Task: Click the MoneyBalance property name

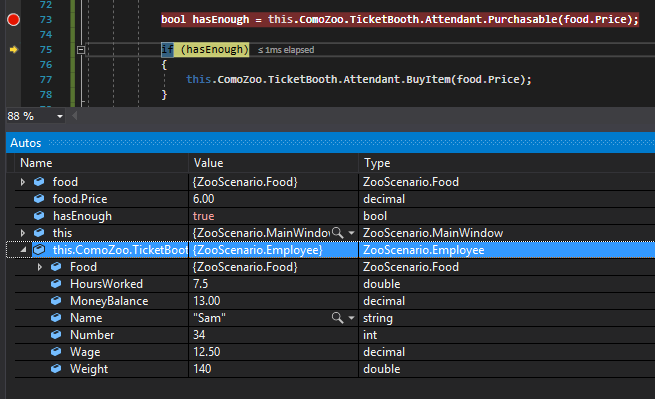Action: click(109, 301)
